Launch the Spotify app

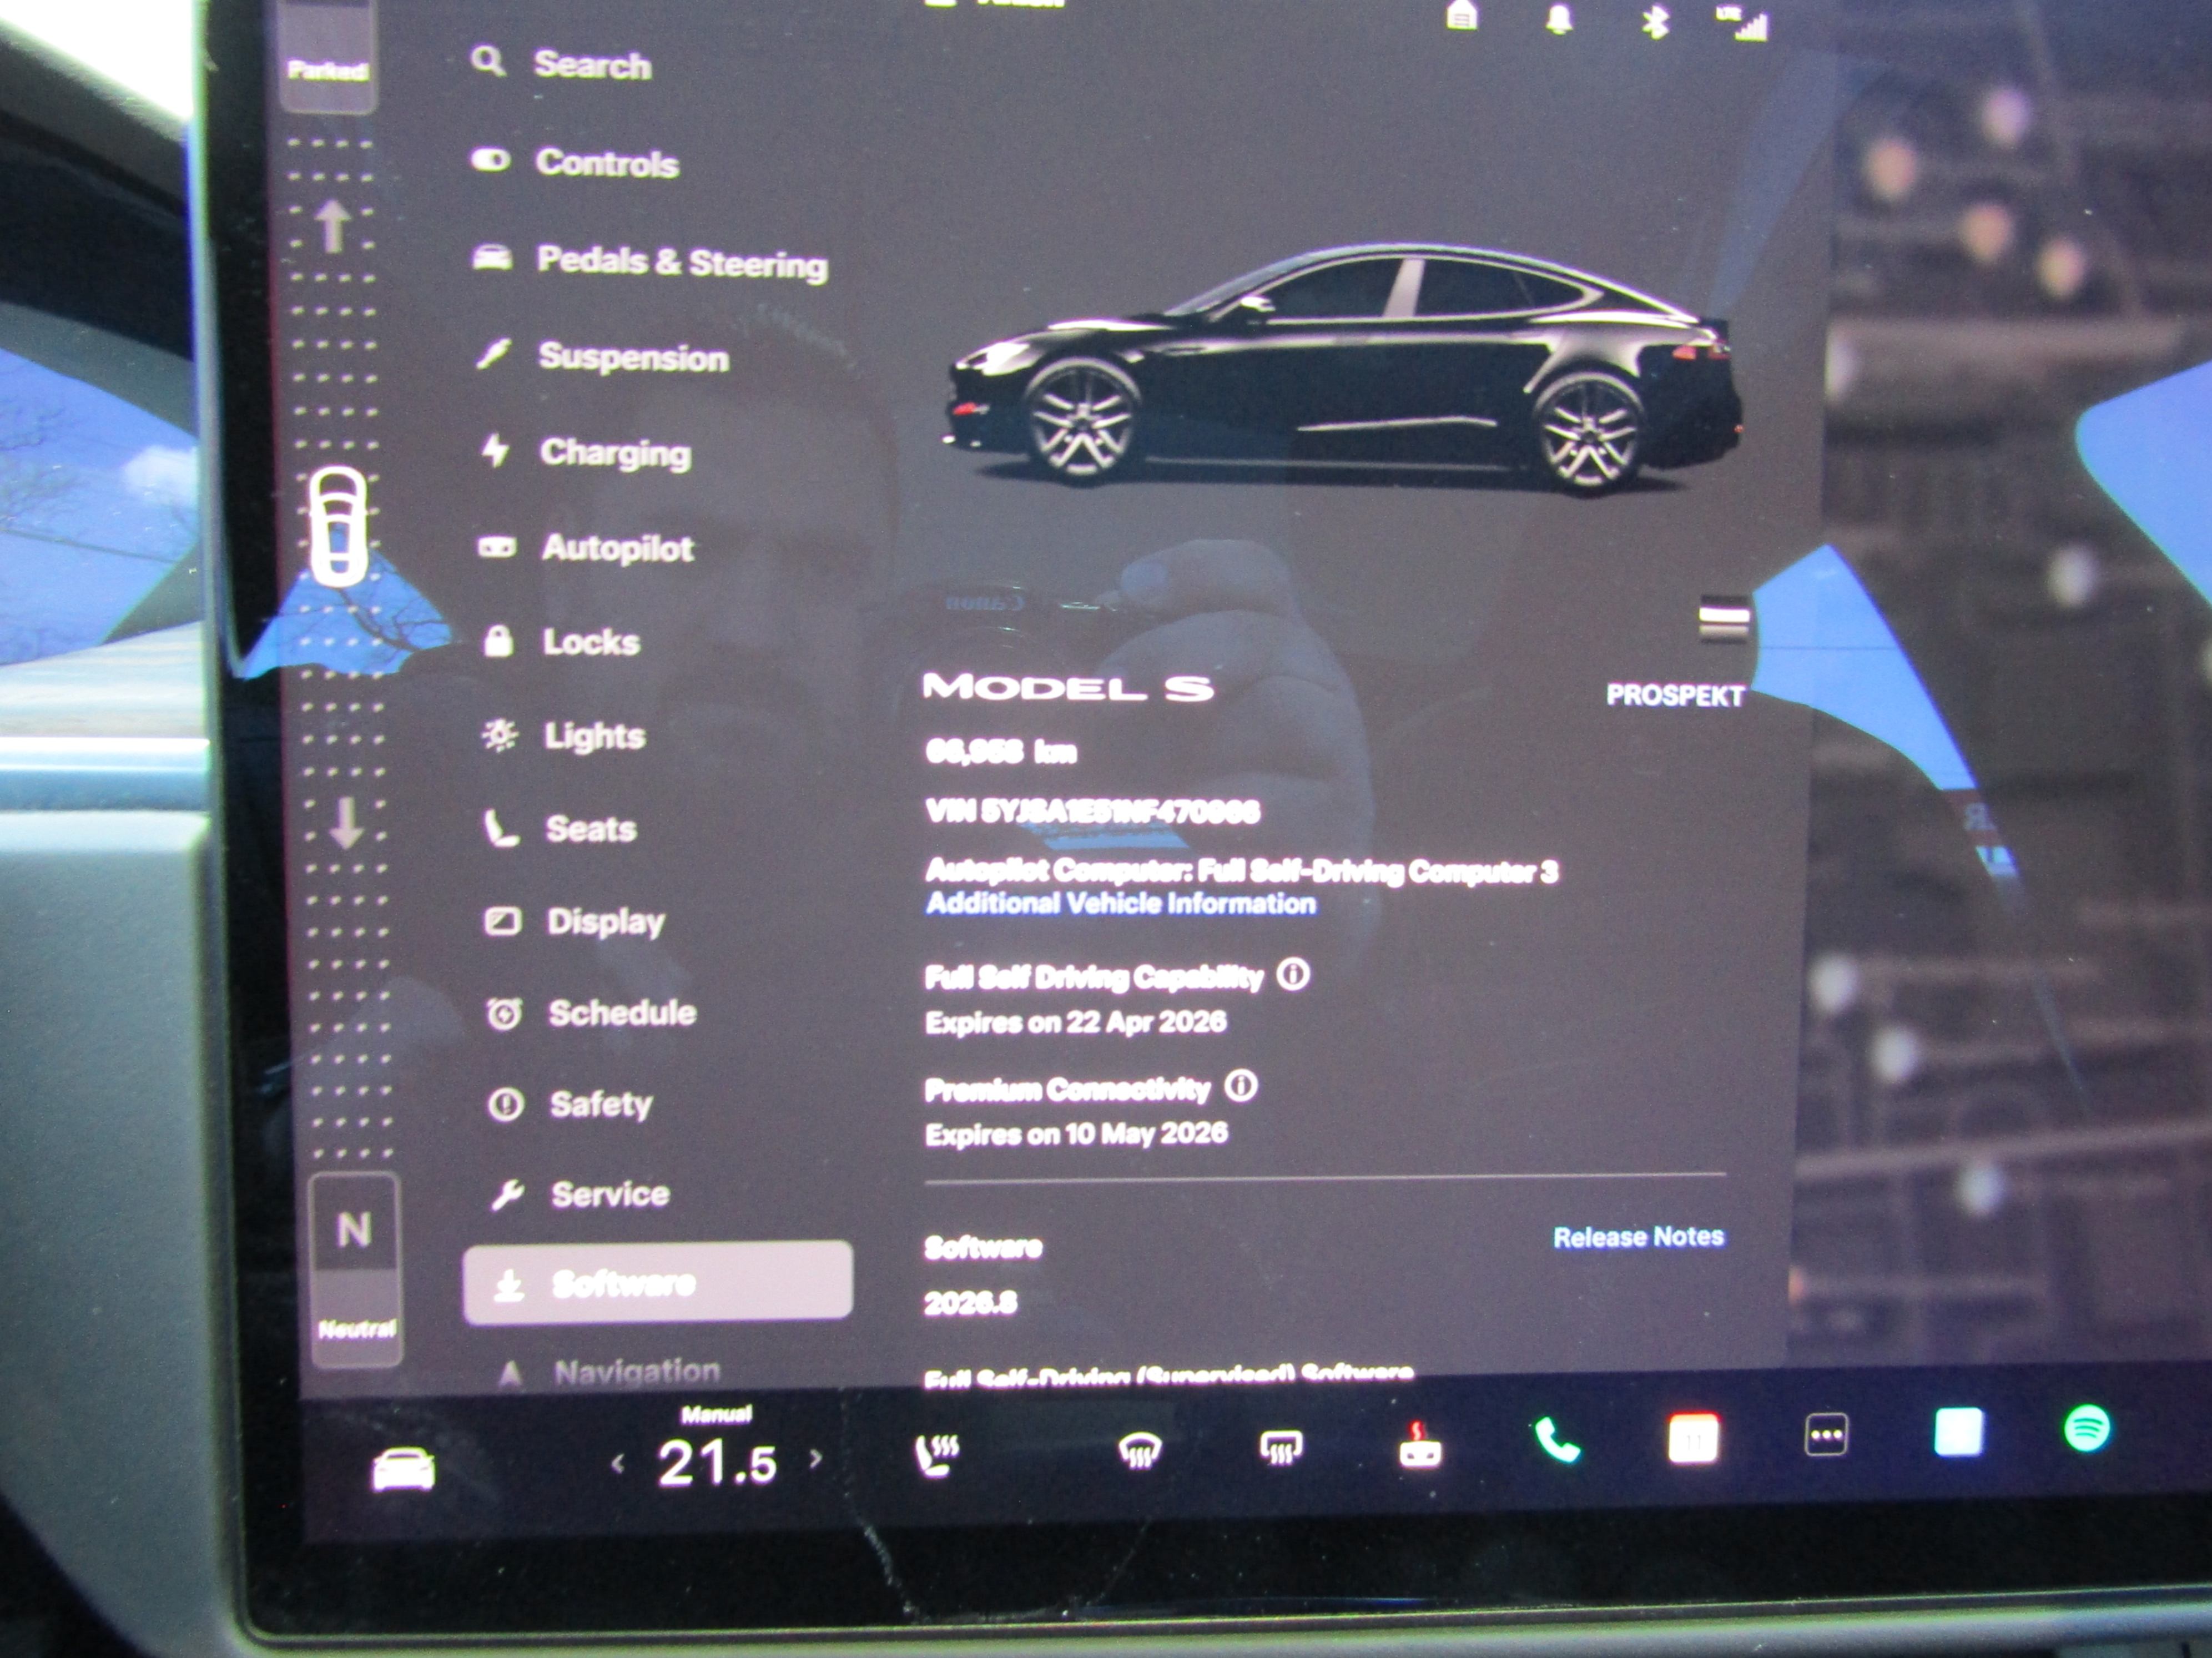click(2087, 1427)
